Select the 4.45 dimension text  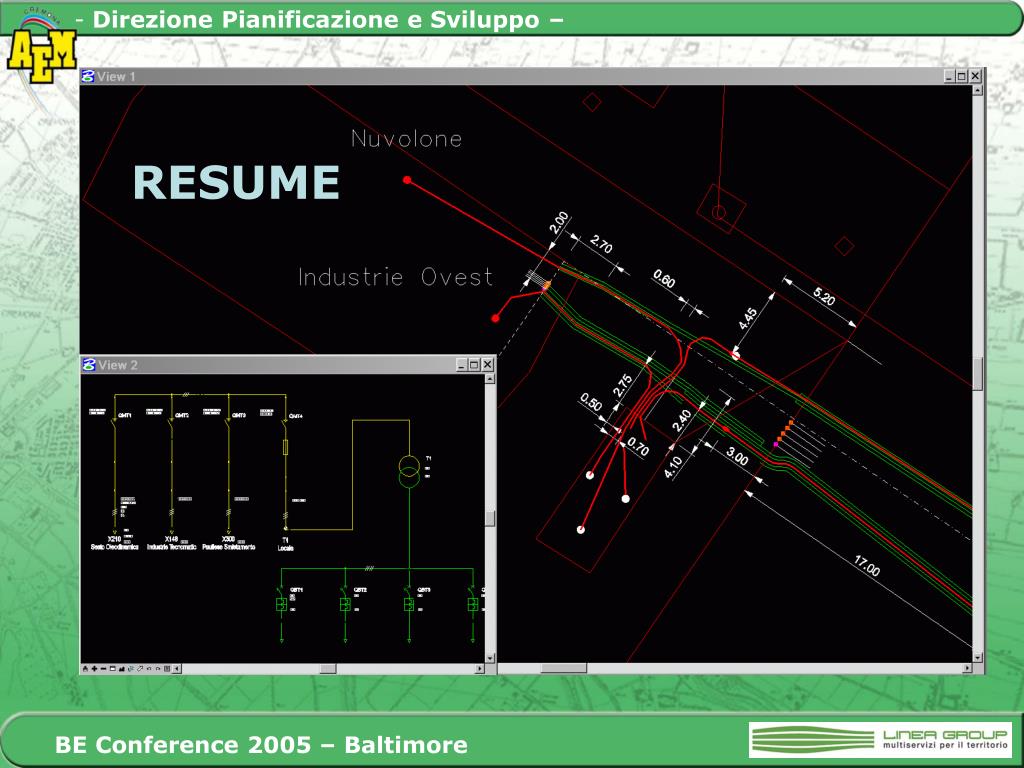pyautogui.click(x=748, y=319)
